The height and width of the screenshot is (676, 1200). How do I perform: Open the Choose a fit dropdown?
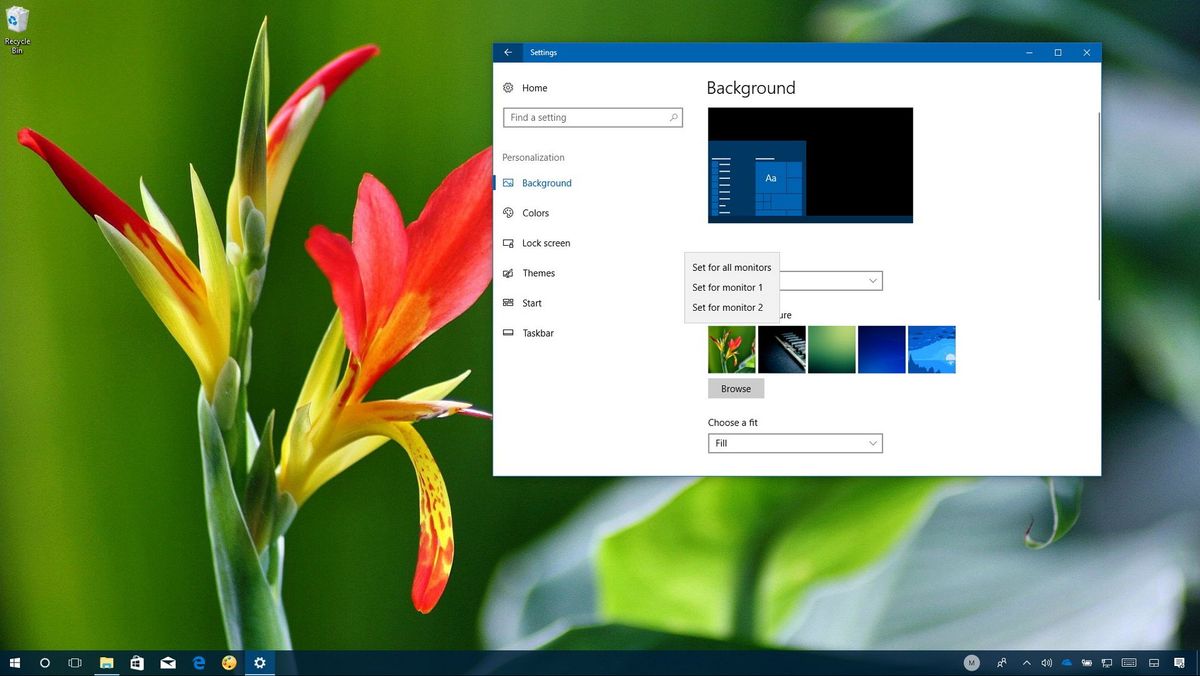795,443
